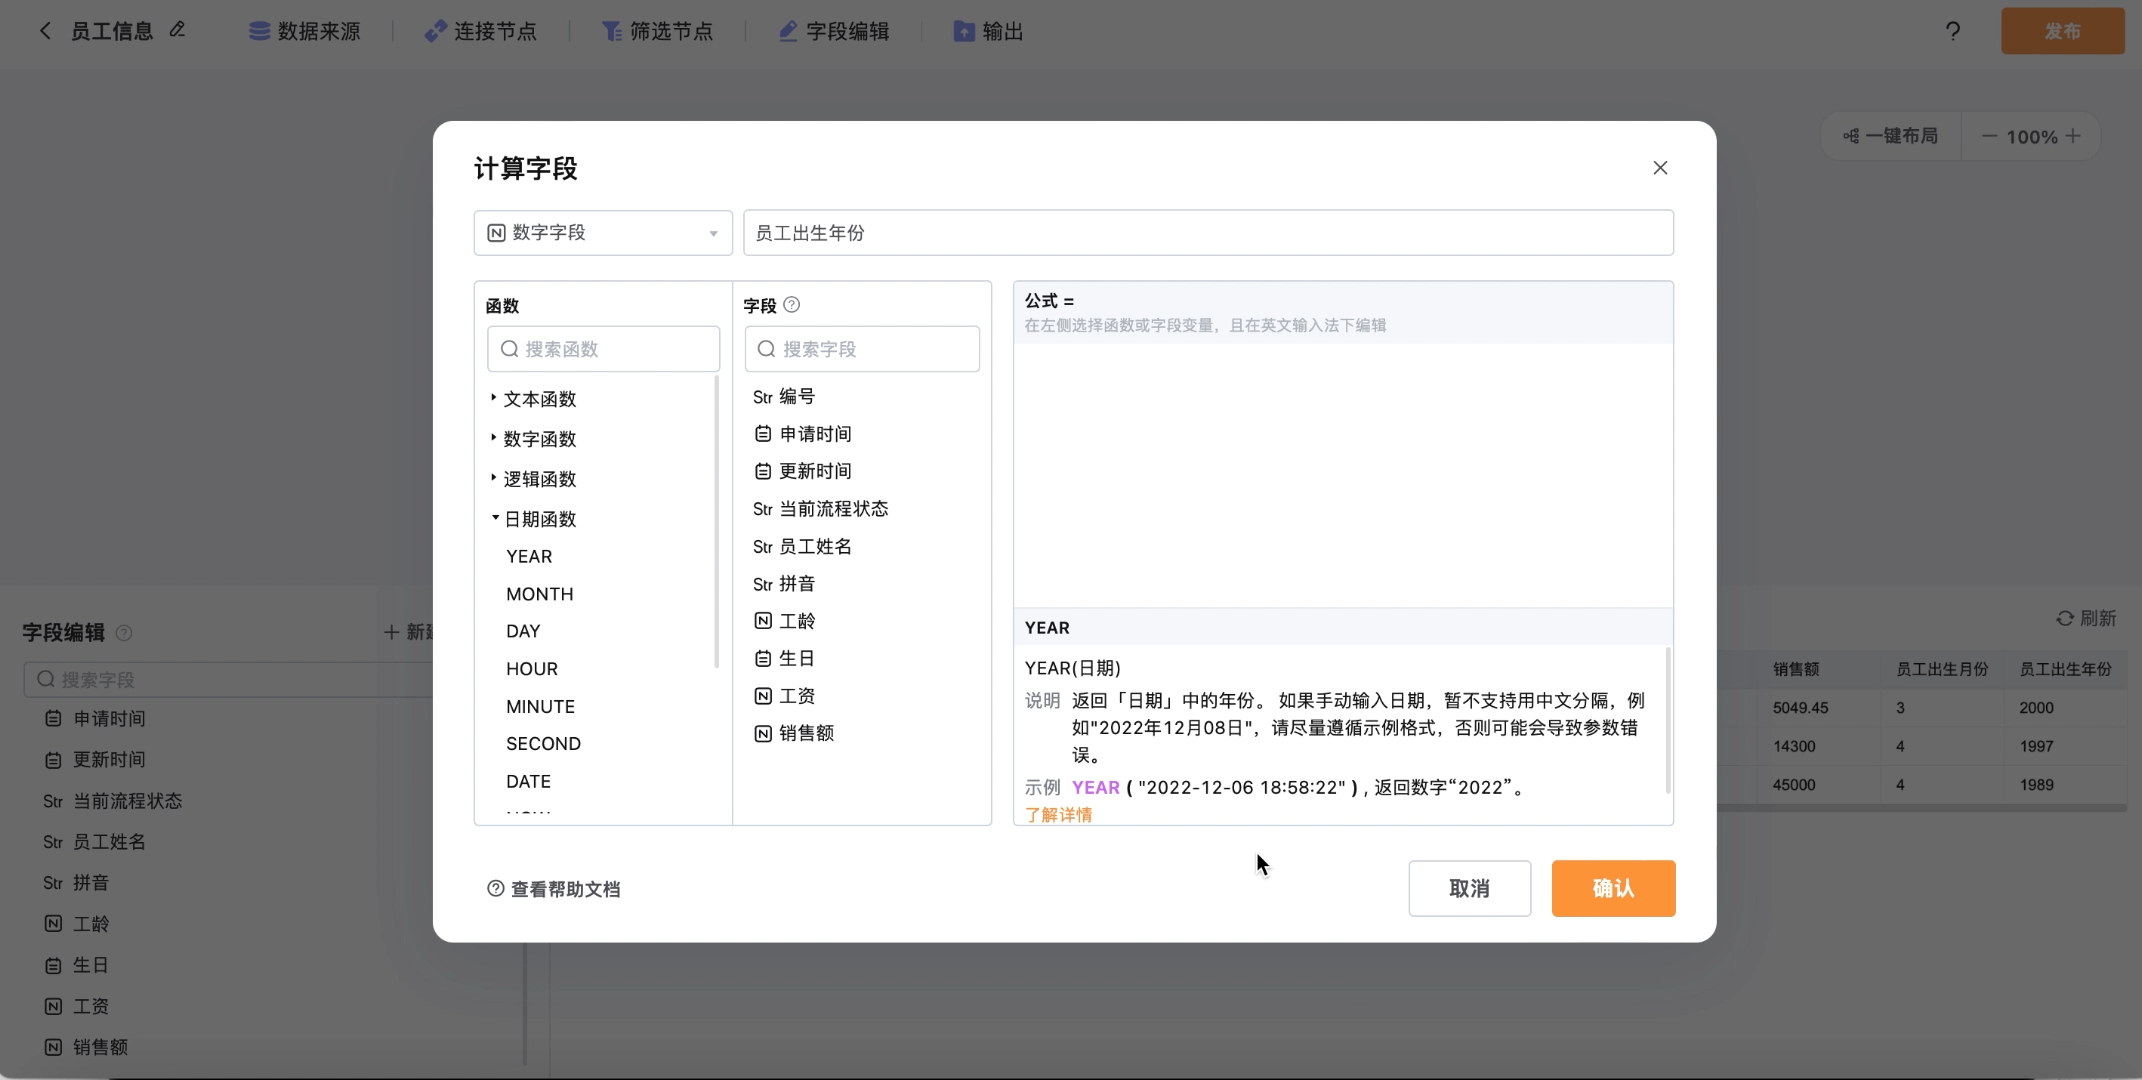Click the table cell 5049.45
This screenshot has height=1080, width=2142.
click(1800, 708)
